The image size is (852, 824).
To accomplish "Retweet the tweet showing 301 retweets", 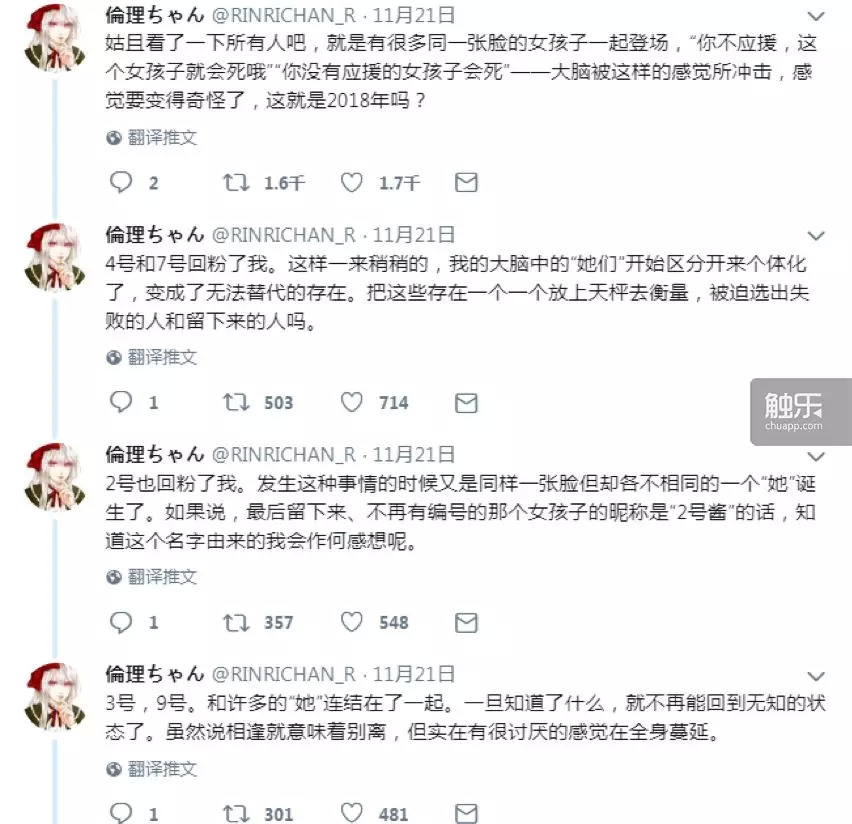I will (x=236, y=813).
